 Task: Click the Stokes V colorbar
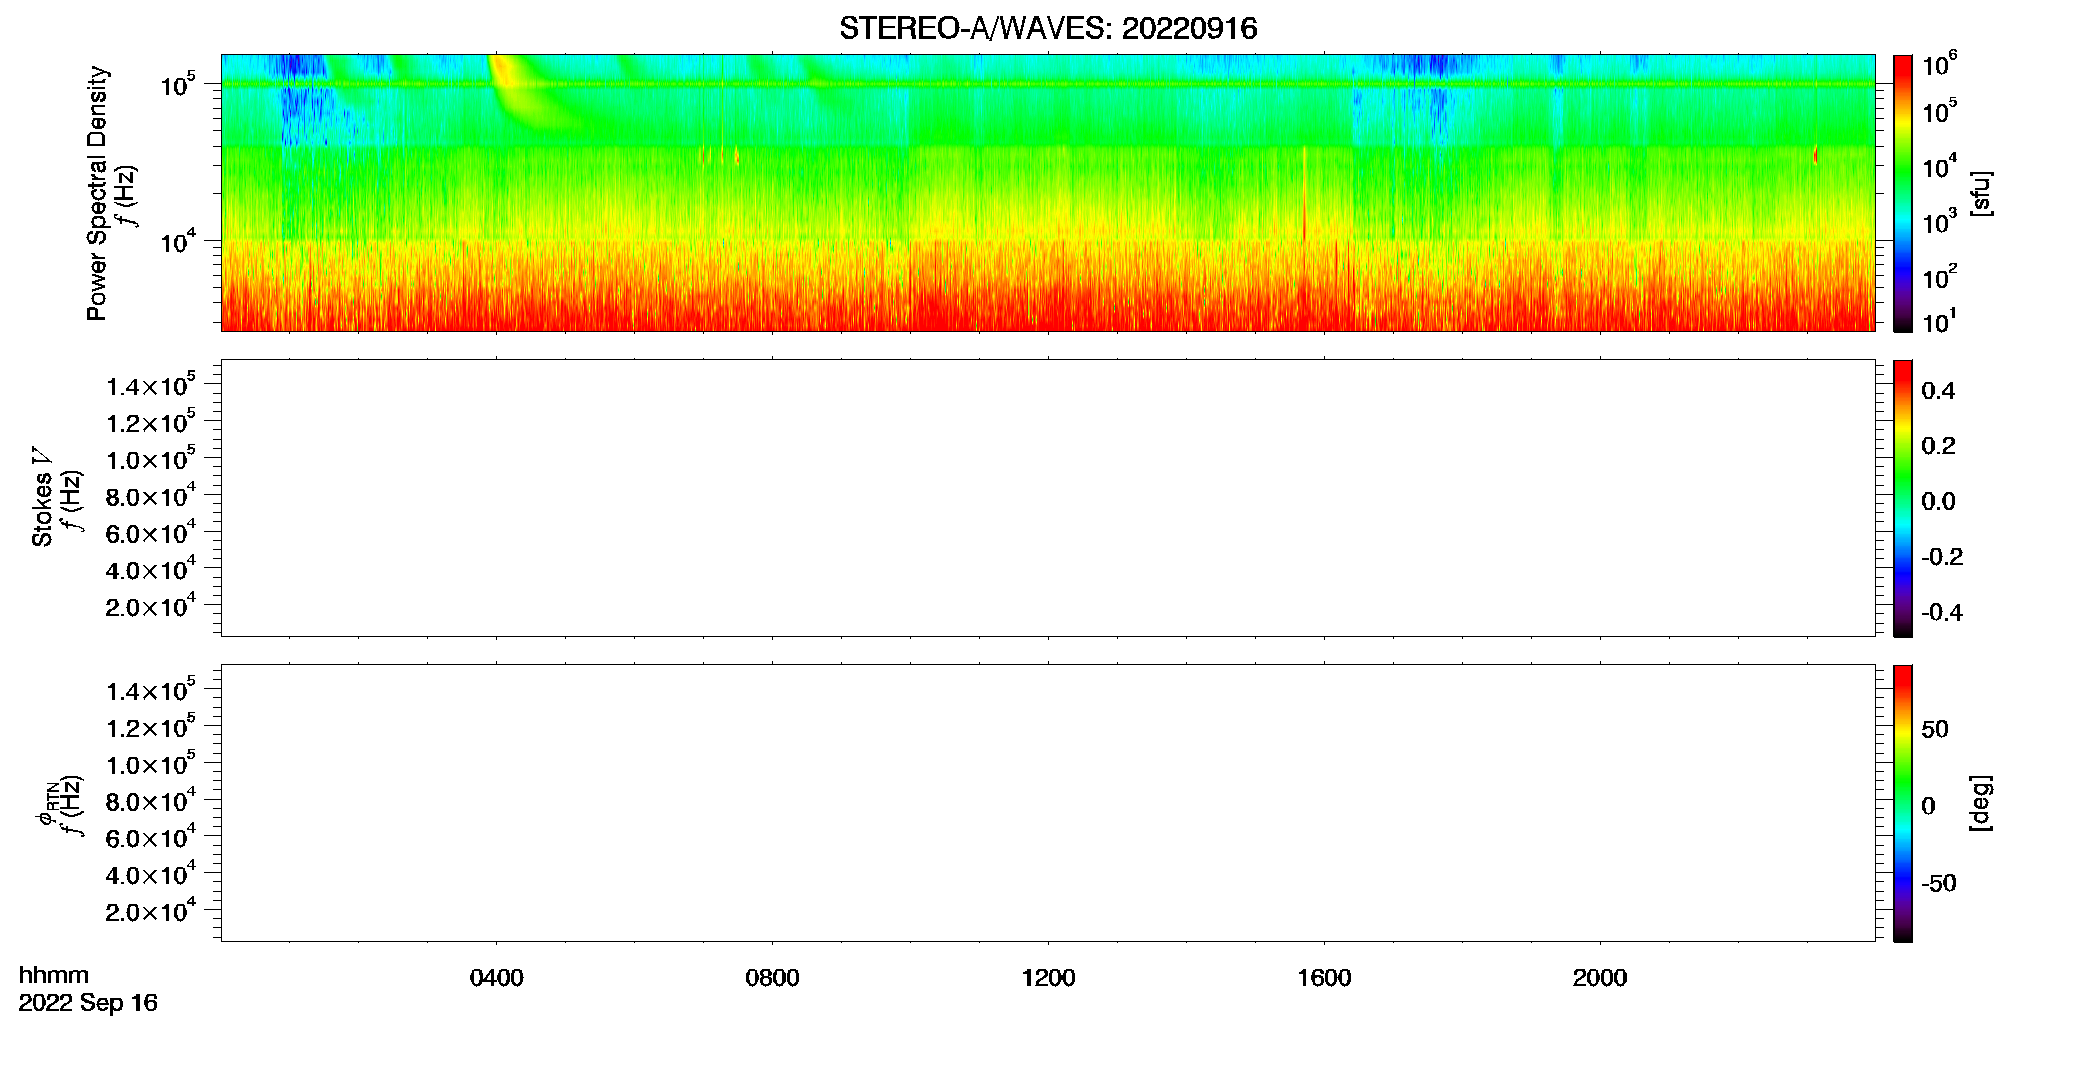click(x=1902, y=498)
